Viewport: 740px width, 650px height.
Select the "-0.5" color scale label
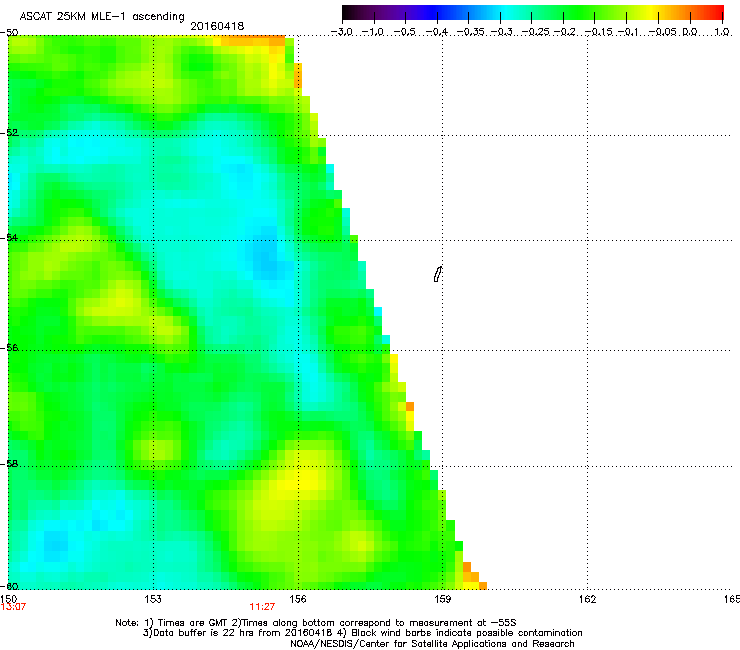[x=405, y=32]
